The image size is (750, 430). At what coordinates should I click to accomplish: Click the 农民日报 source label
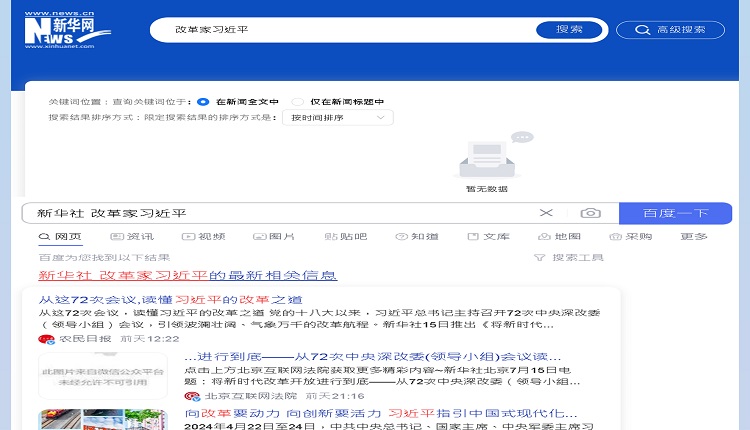tap(85, 339)
